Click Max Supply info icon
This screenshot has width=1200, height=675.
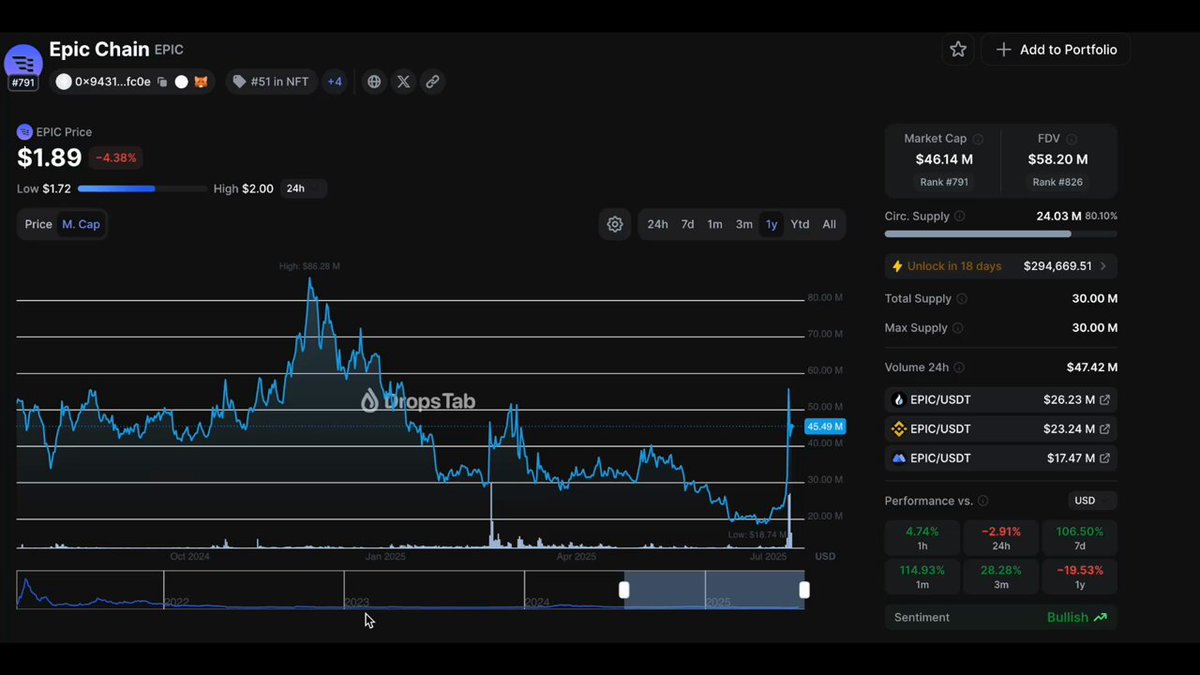pyautogui.click(x=957, y=328)
